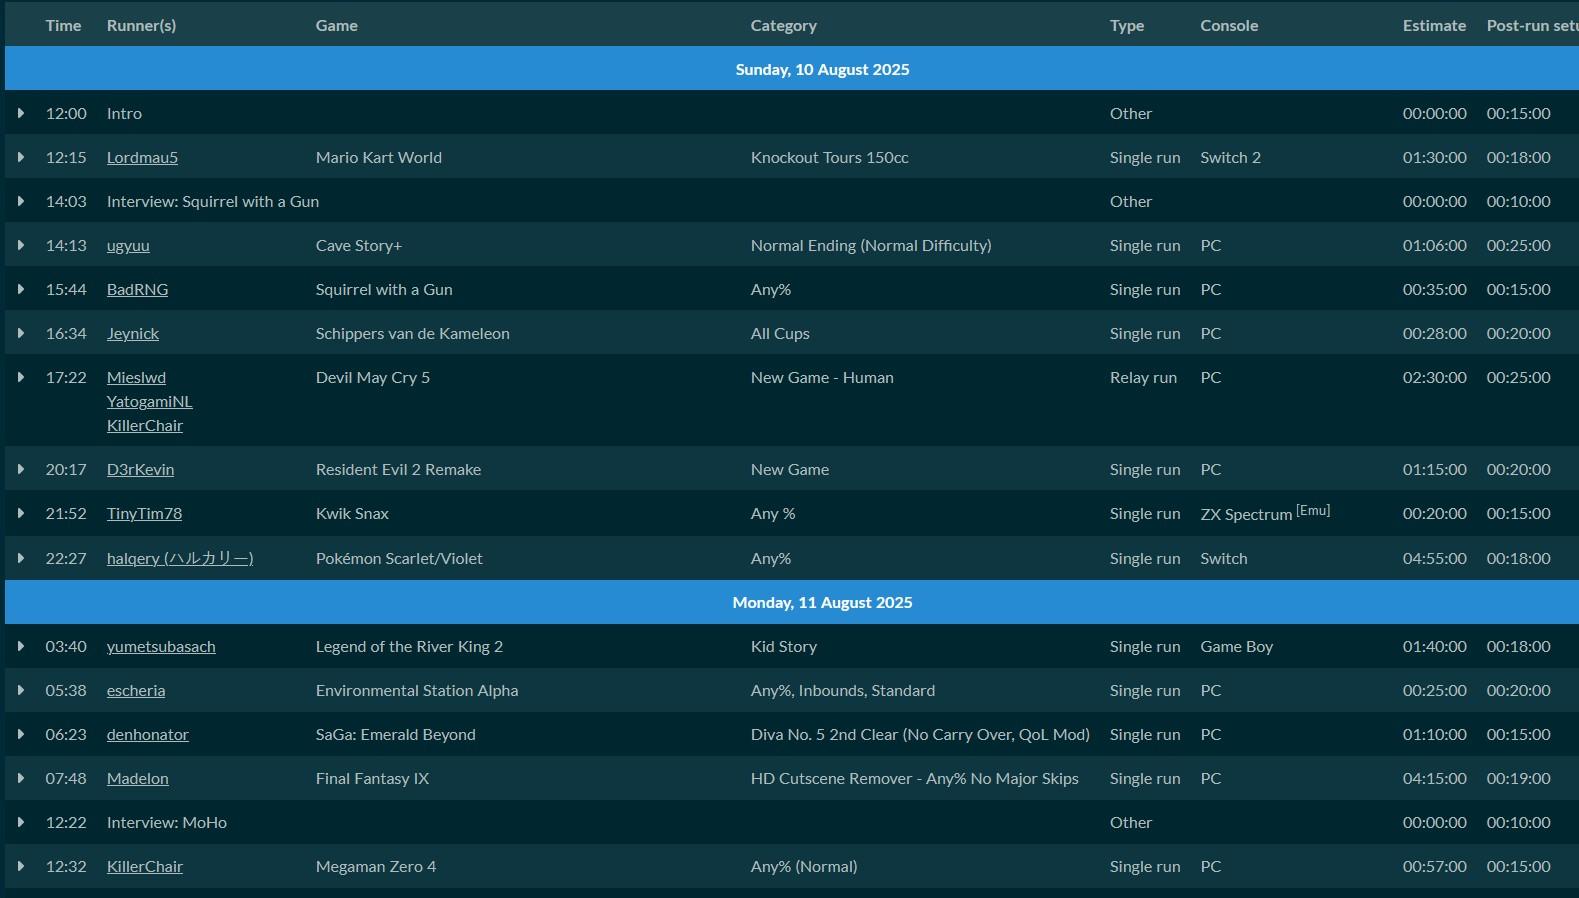Expand the 07:48 Final Fantasy IX row
Viewport: 1579px width, 898px height.
coord(20,778)
